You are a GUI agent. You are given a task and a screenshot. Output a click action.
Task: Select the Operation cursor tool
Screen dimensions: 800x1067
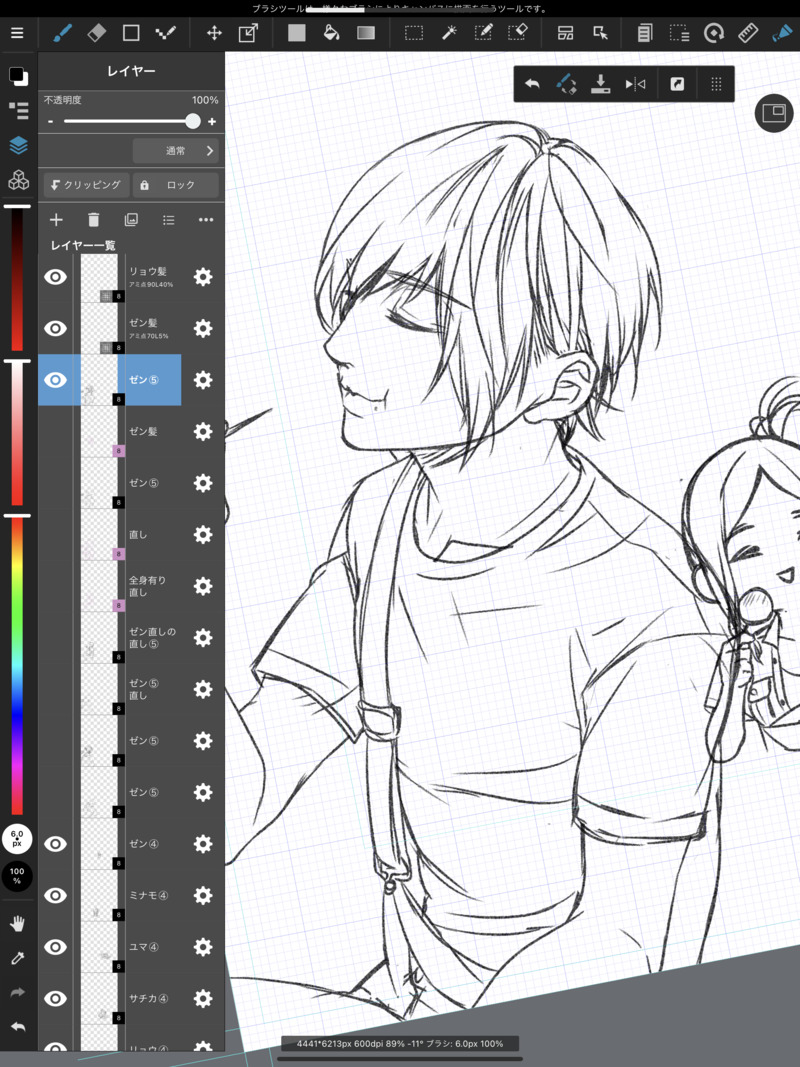[x=600, y=33]
